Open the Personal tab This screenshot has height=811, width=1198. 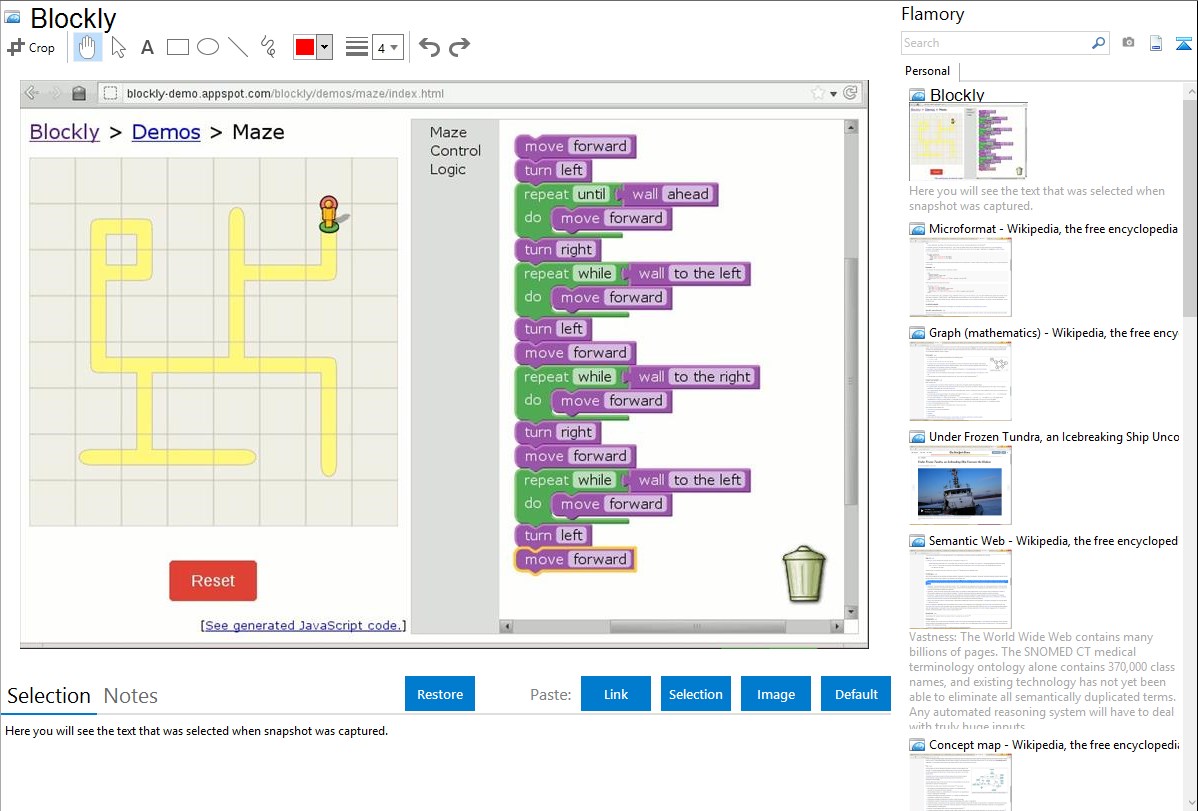coord(928,71)
